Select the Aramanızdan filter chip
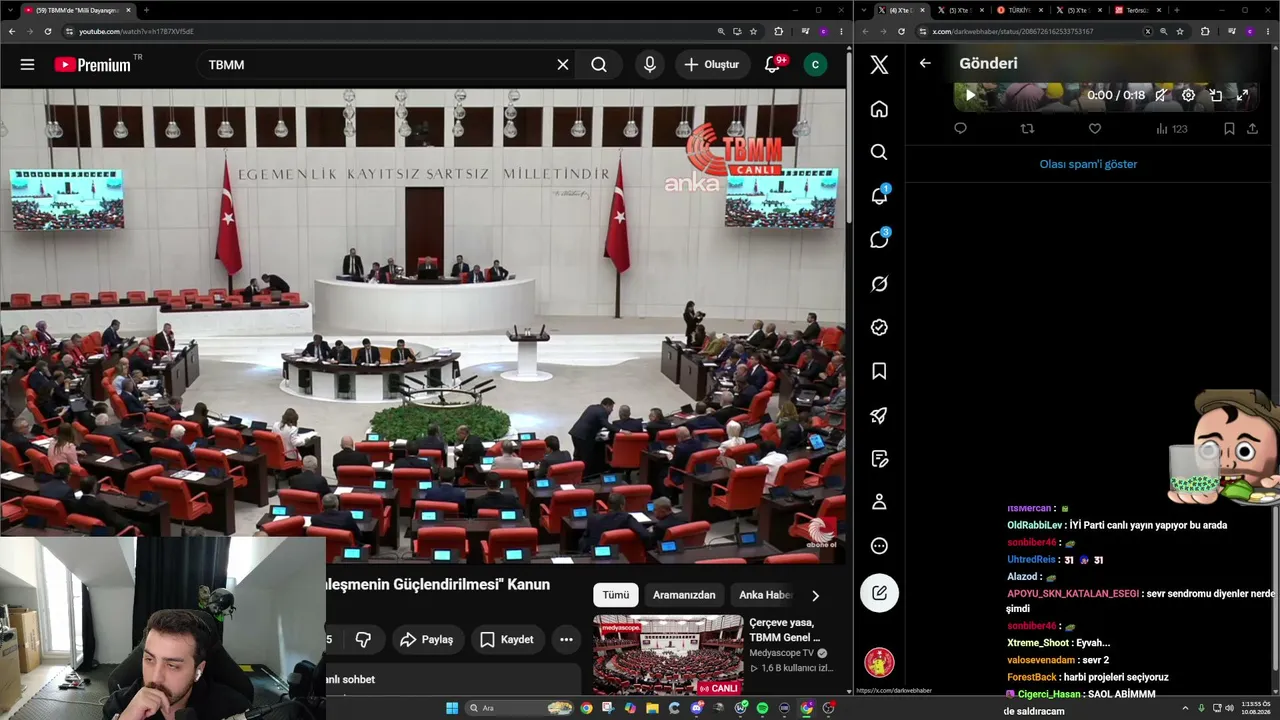 click(684, 595)
